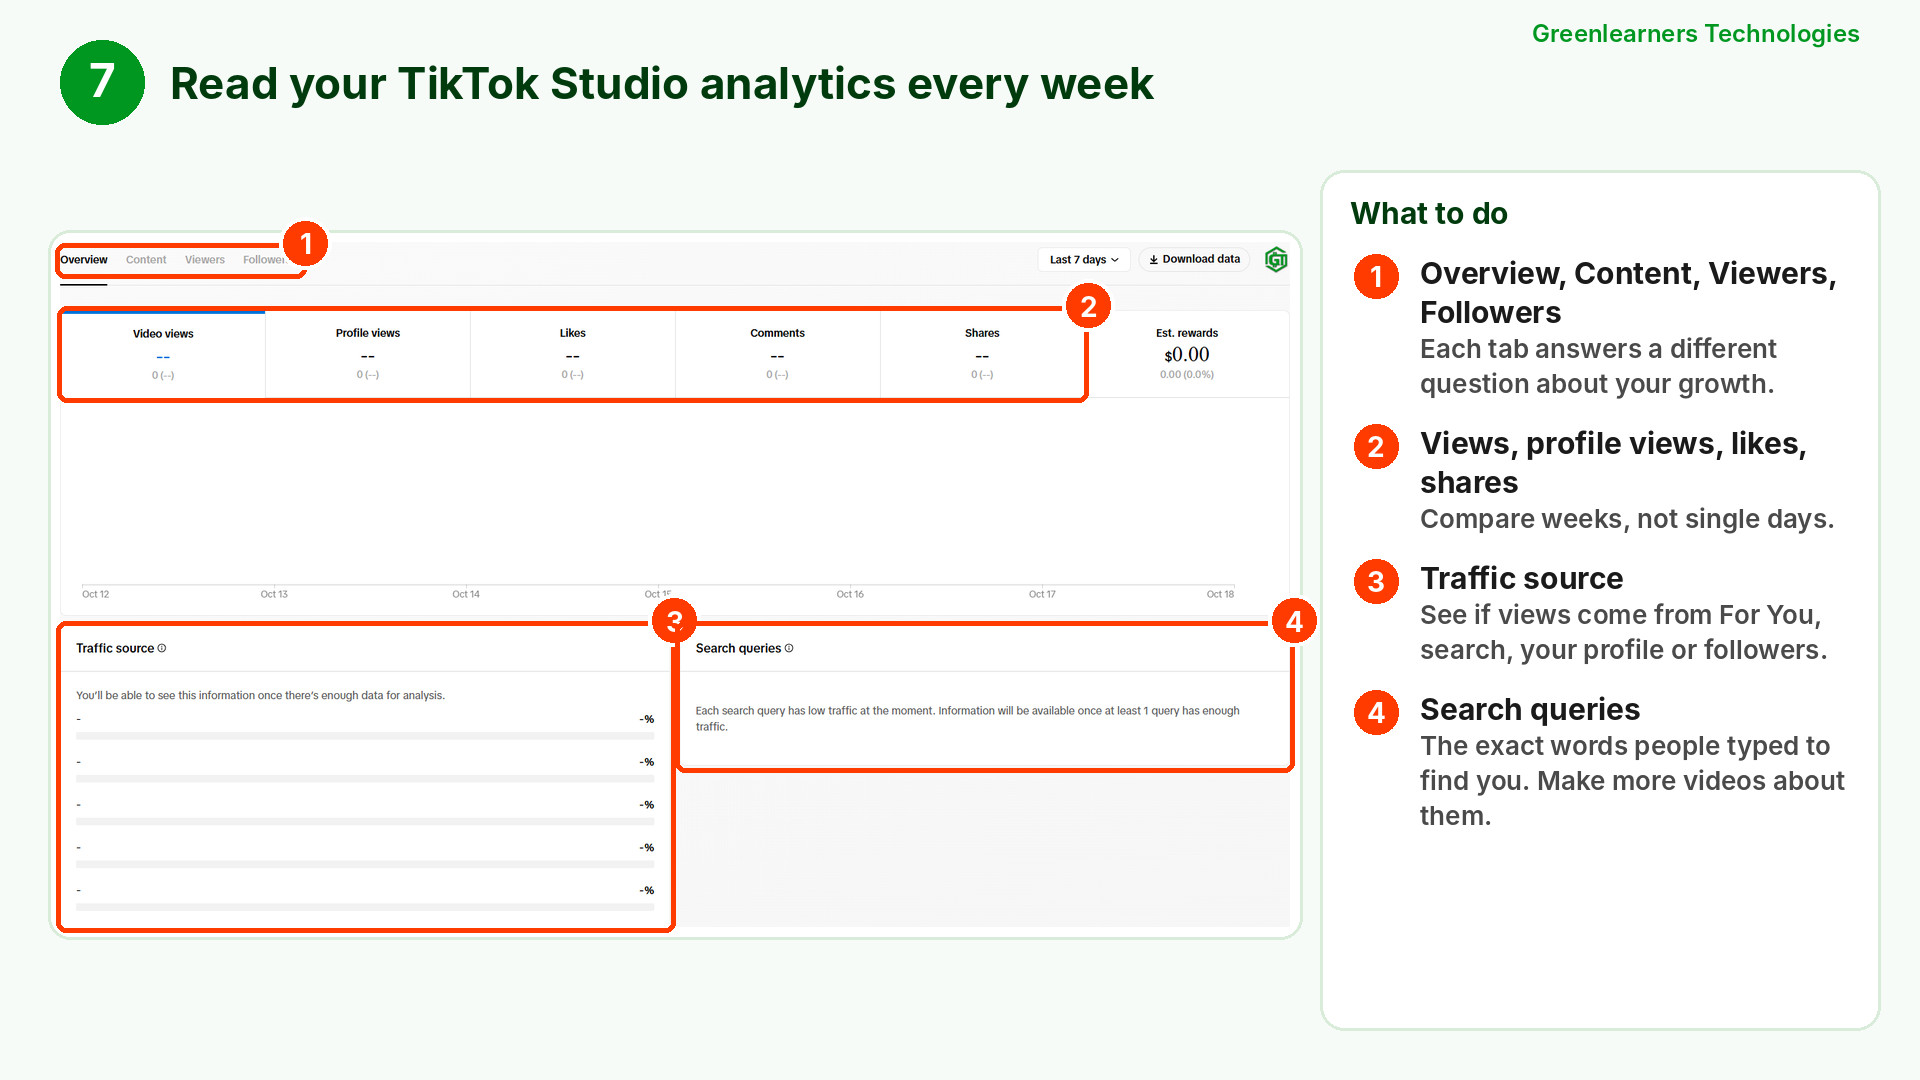Select the Video views metric card
1920x1080 pixels.
tap(163, 355)
